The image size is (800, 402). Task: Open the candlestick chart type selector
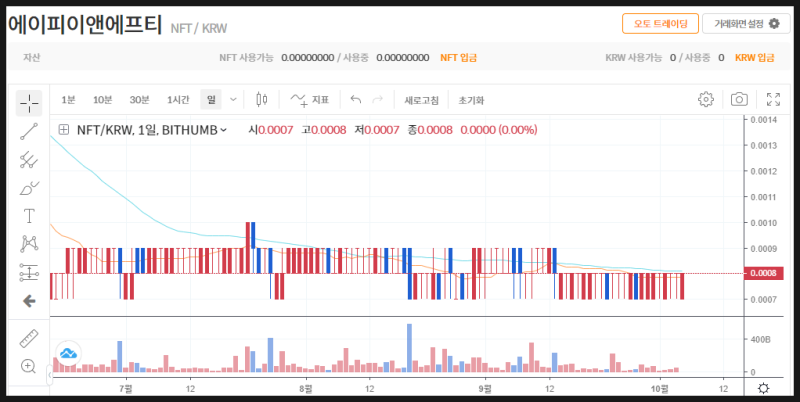pyautogui.click(x=262, y=99)
